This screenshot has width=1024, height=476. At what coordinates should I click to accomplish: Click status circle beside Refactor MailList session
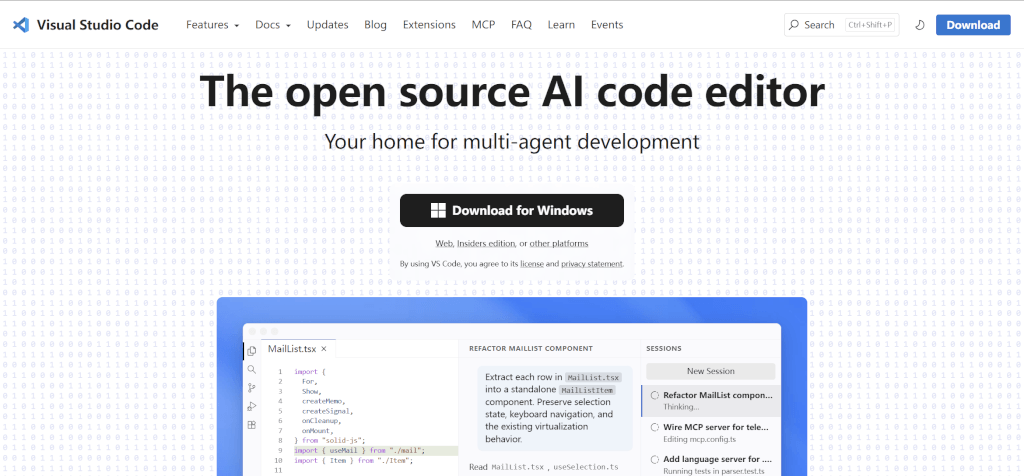click(x=654, y=395)
